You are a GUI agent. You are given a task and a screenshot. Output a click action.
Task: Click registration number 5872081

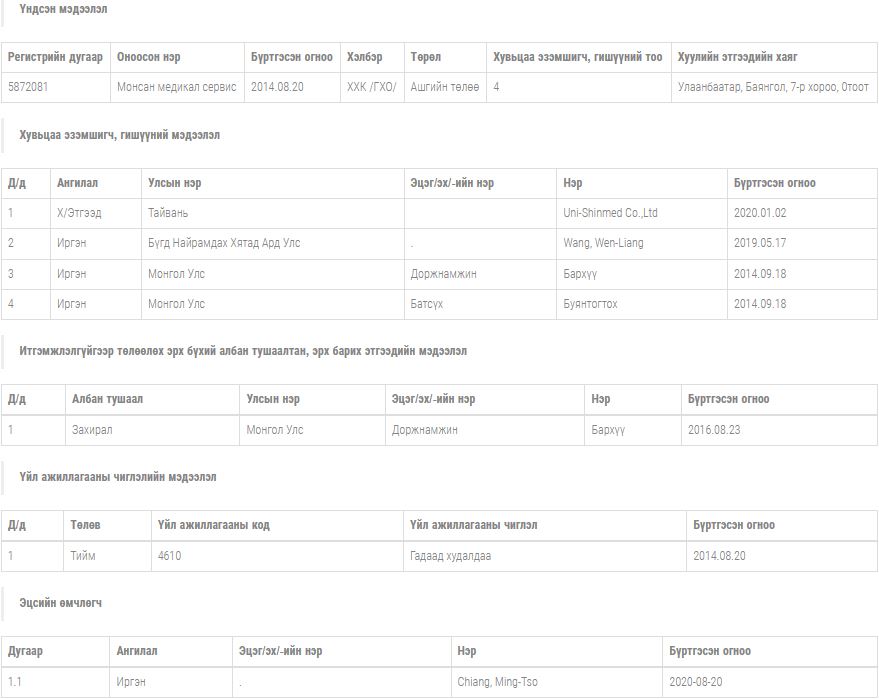click(x=28, y=87)
